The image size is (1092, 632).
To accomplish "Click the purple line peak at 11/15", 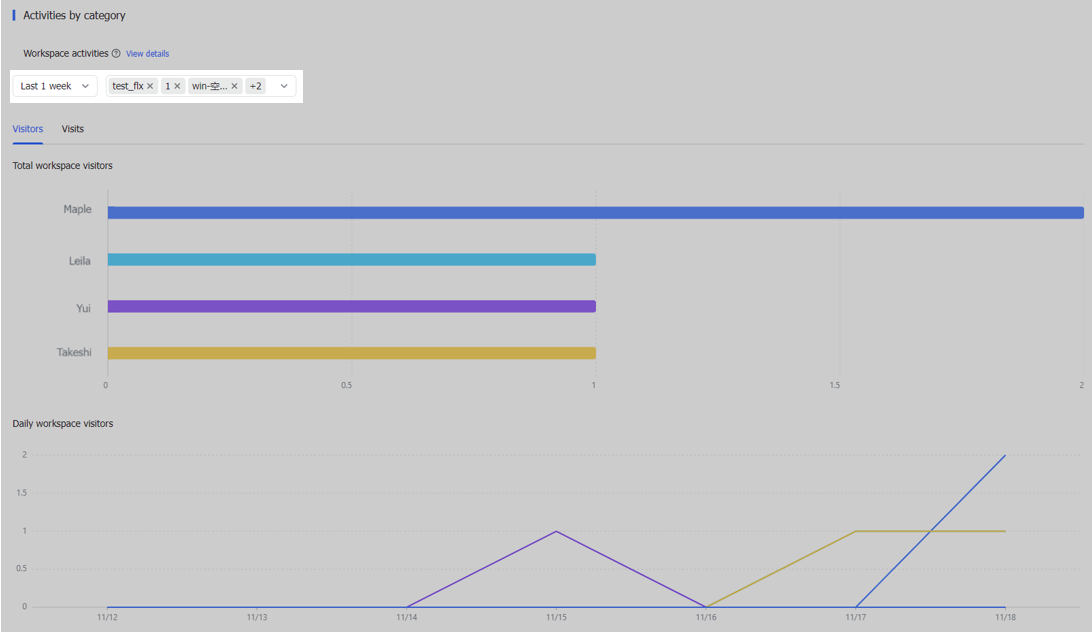I will click(556, 531).
